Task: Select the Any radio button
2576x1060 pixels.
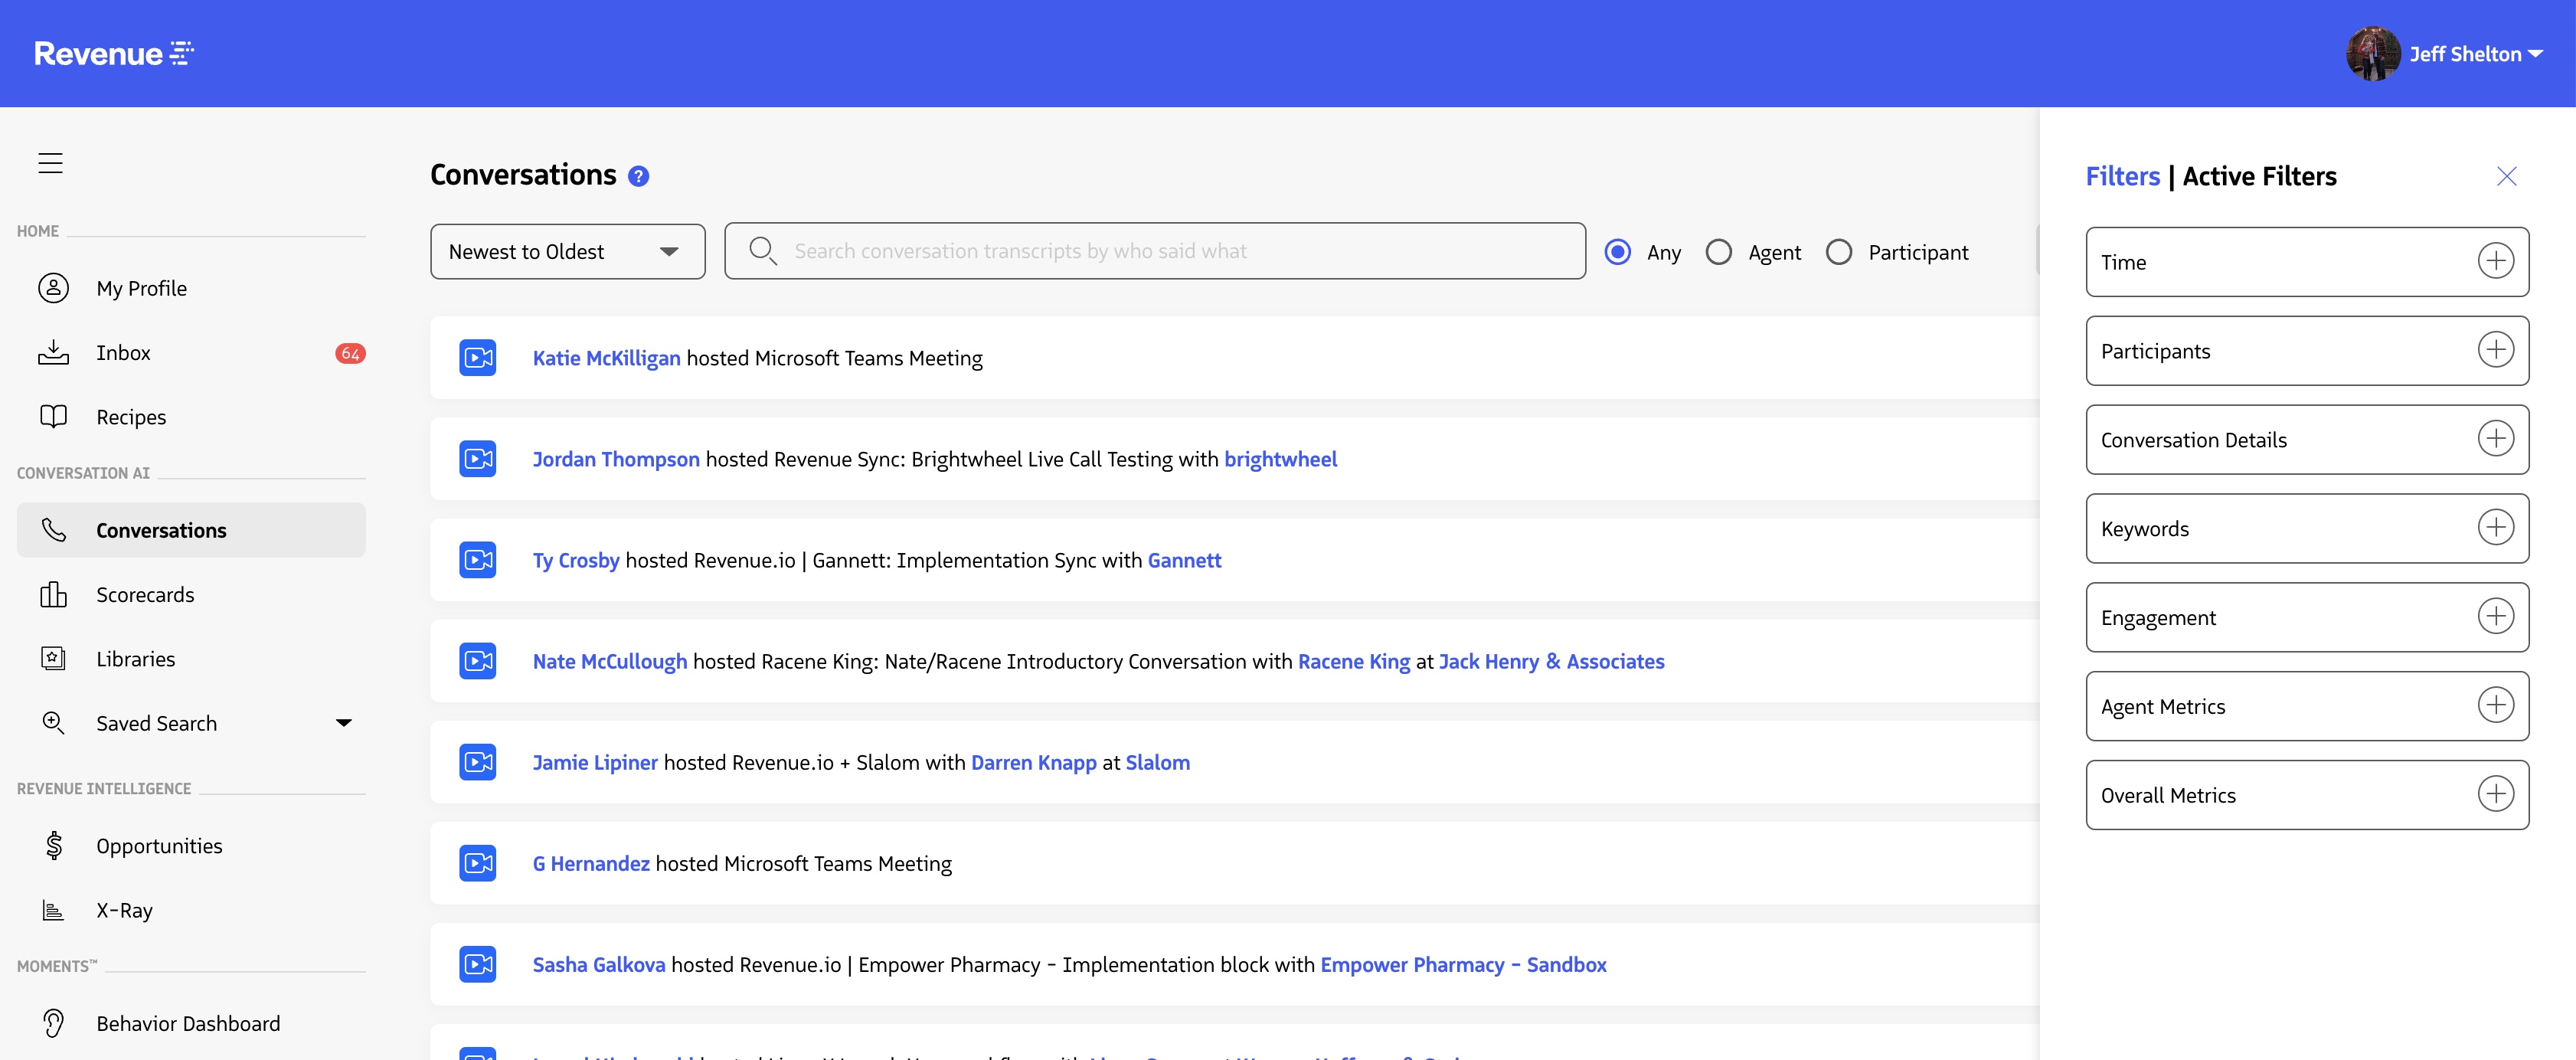Action: pyautogui.click(x=1617, y=252)
